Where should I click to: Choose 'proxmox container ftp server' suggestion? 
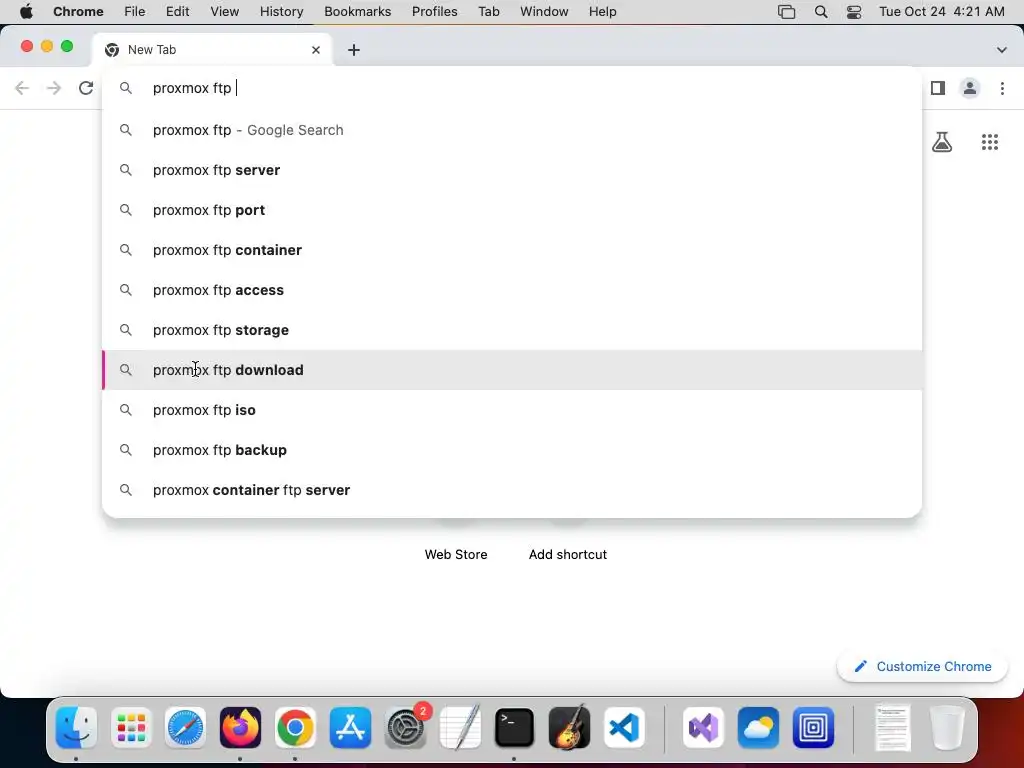click(512, 490)
